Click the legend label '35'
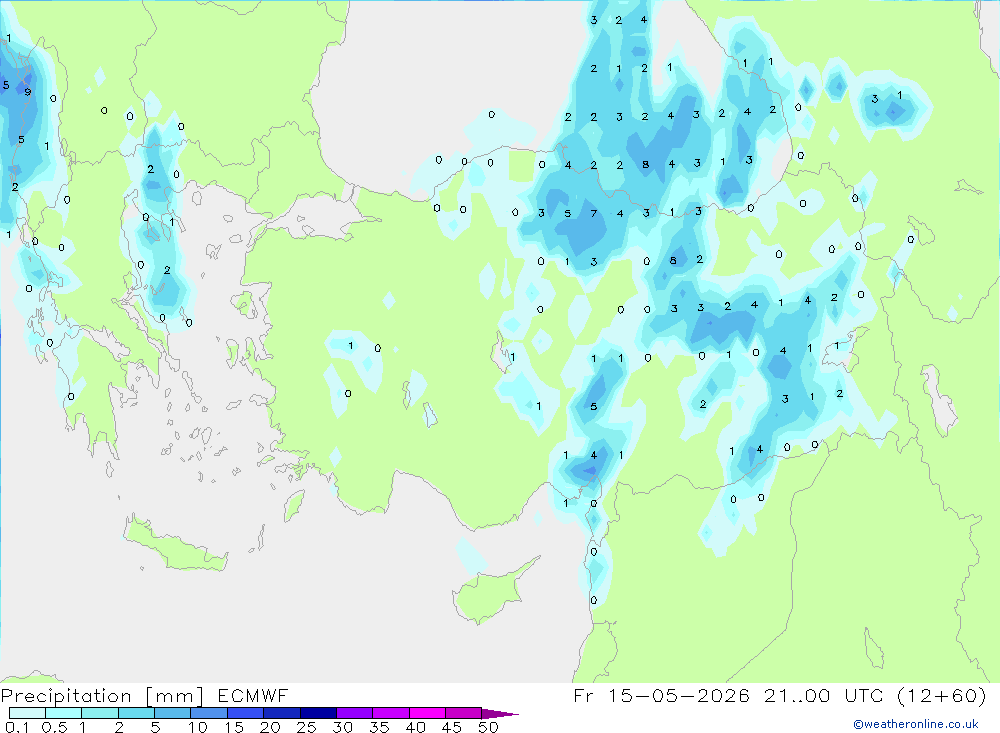Image resolution: width=1000 pixels, height=733 pixels. pos(379,727)
